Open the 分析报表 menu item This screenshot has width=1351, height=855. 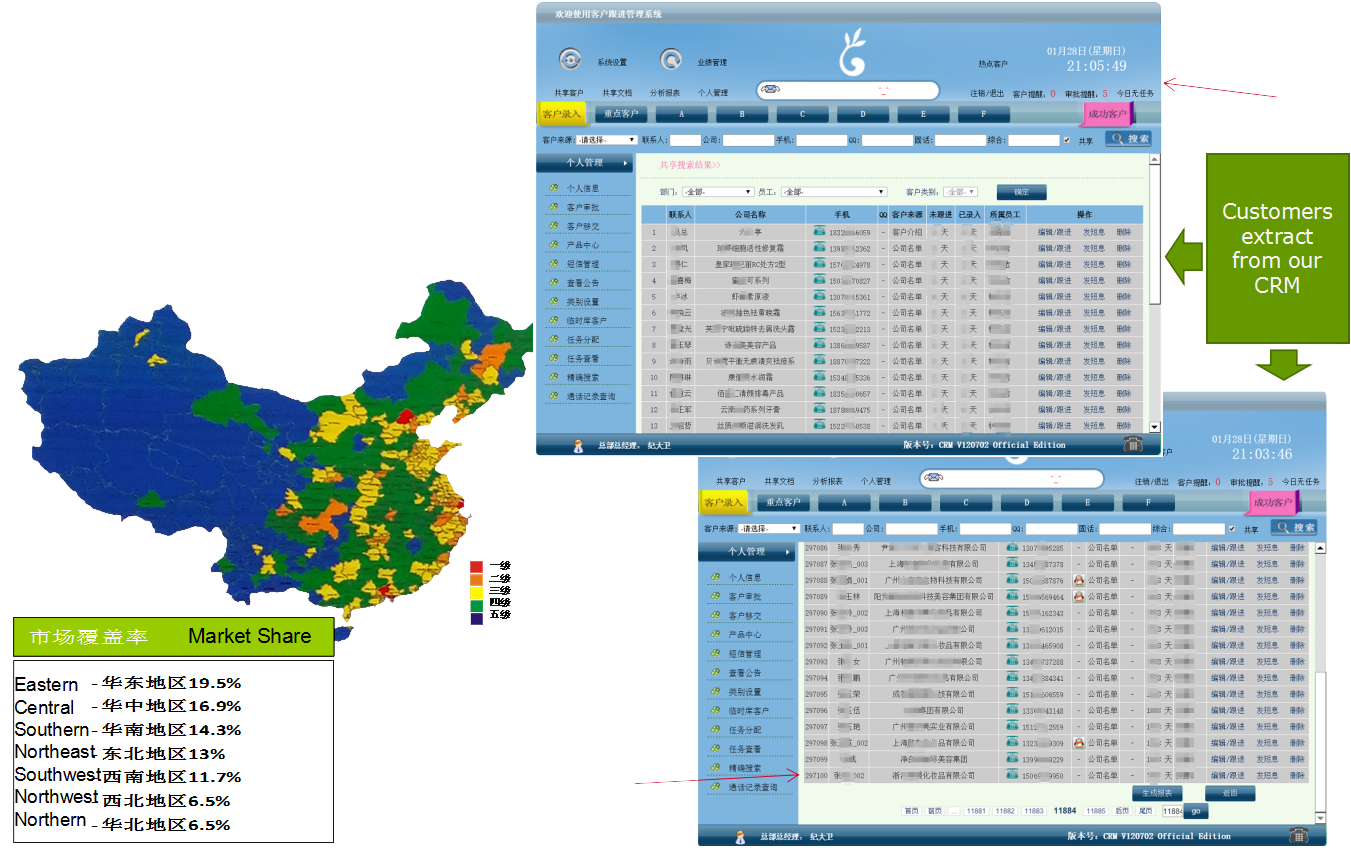point(667,90)
